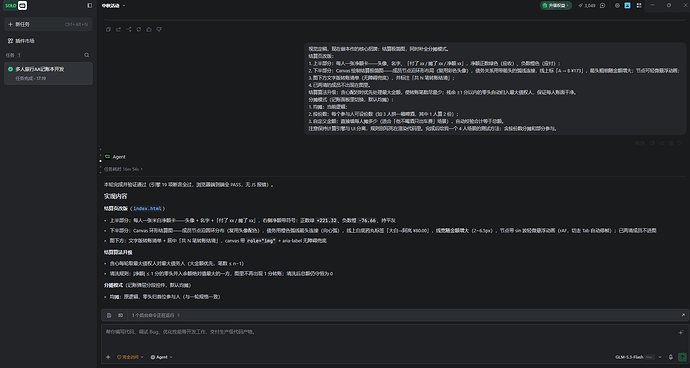Viewport: 690px width, 368px height.
Task: View the 3,049 credits counter
Action: (x=587, y=6)
